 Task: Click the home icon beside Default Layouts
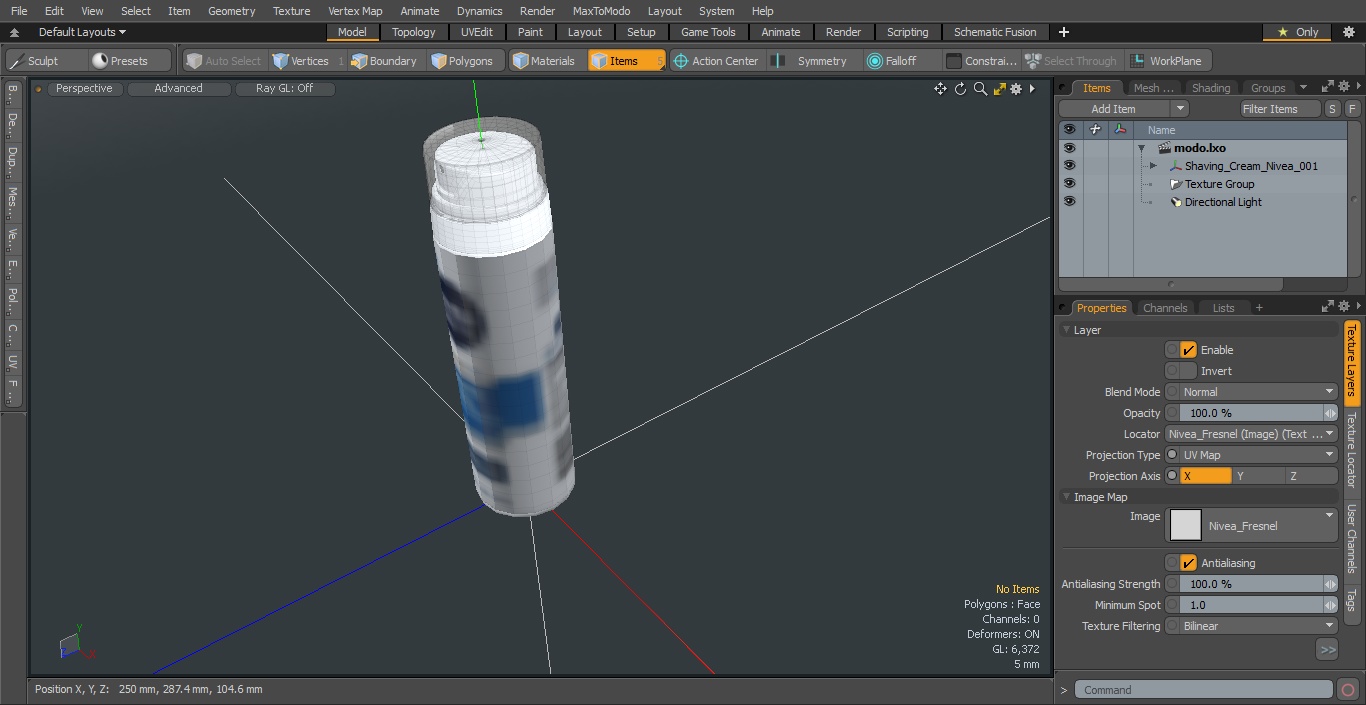coord(14,32)
